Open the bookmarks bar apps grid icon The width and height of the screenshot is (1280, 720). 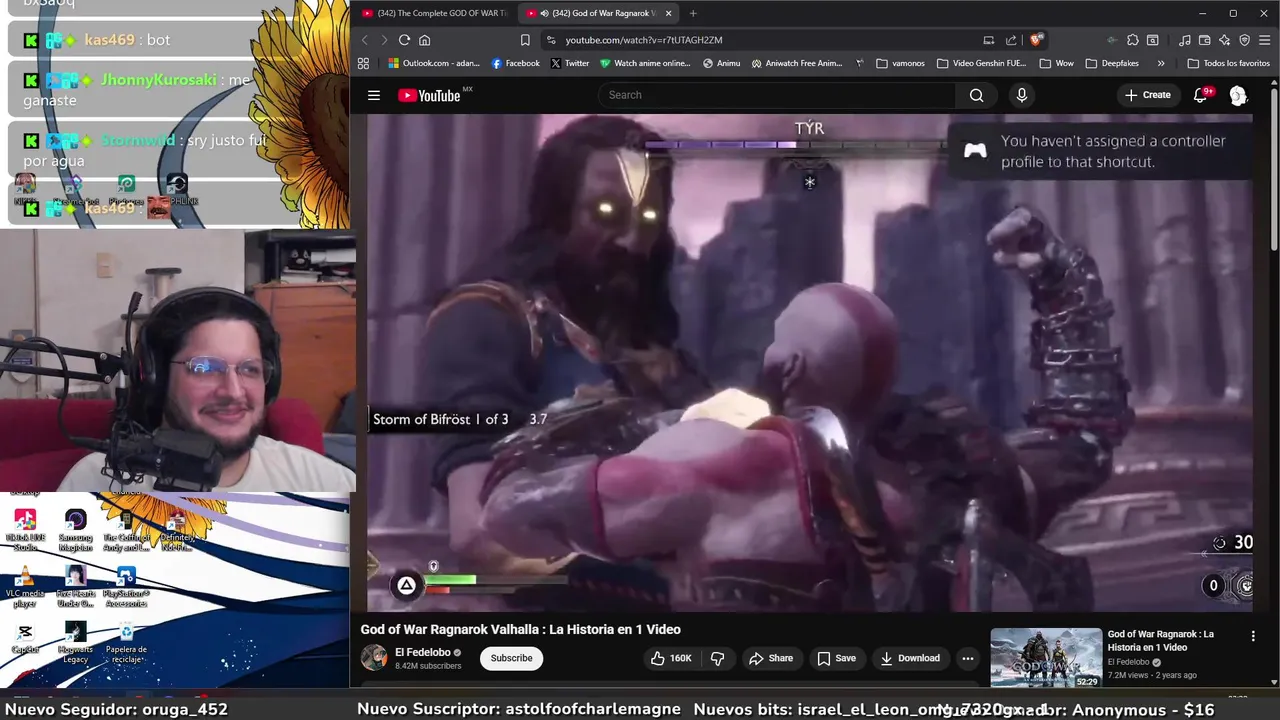click(363, 63)
